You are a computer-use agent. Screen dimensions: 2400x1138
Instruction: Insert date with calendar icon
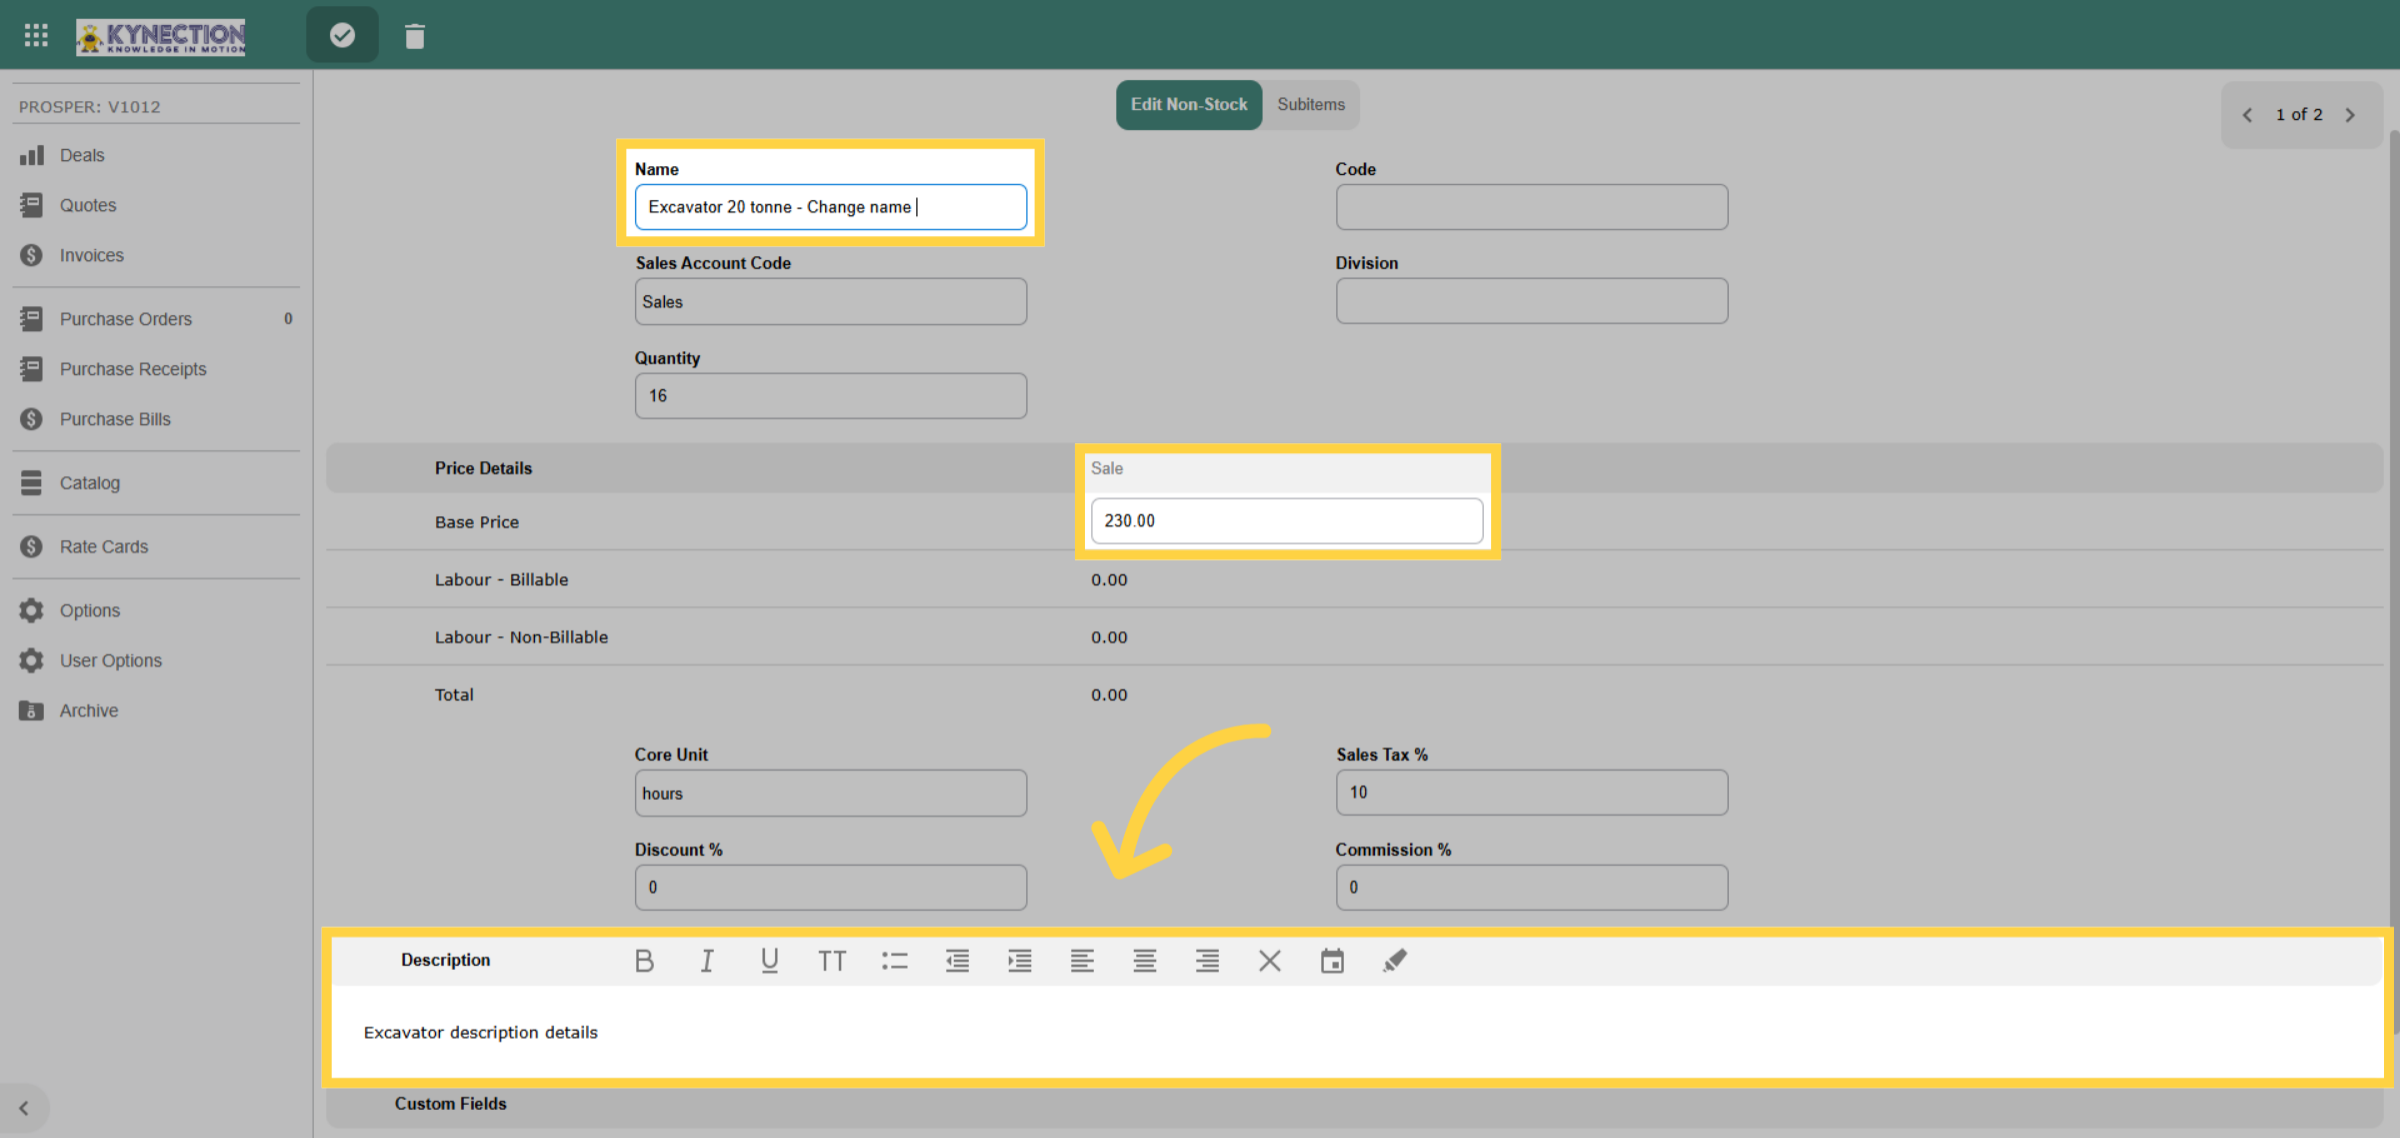pos(1332,961)
